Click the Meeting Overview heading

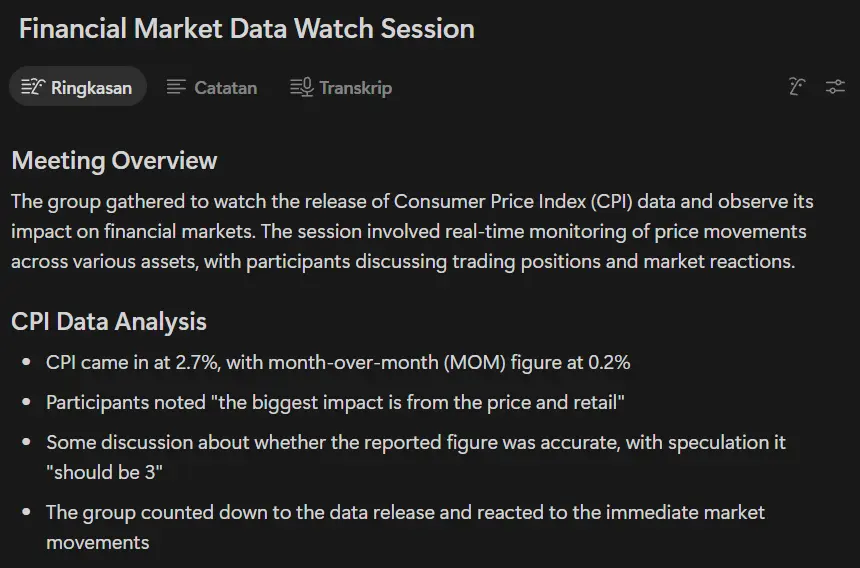(114, 161)
